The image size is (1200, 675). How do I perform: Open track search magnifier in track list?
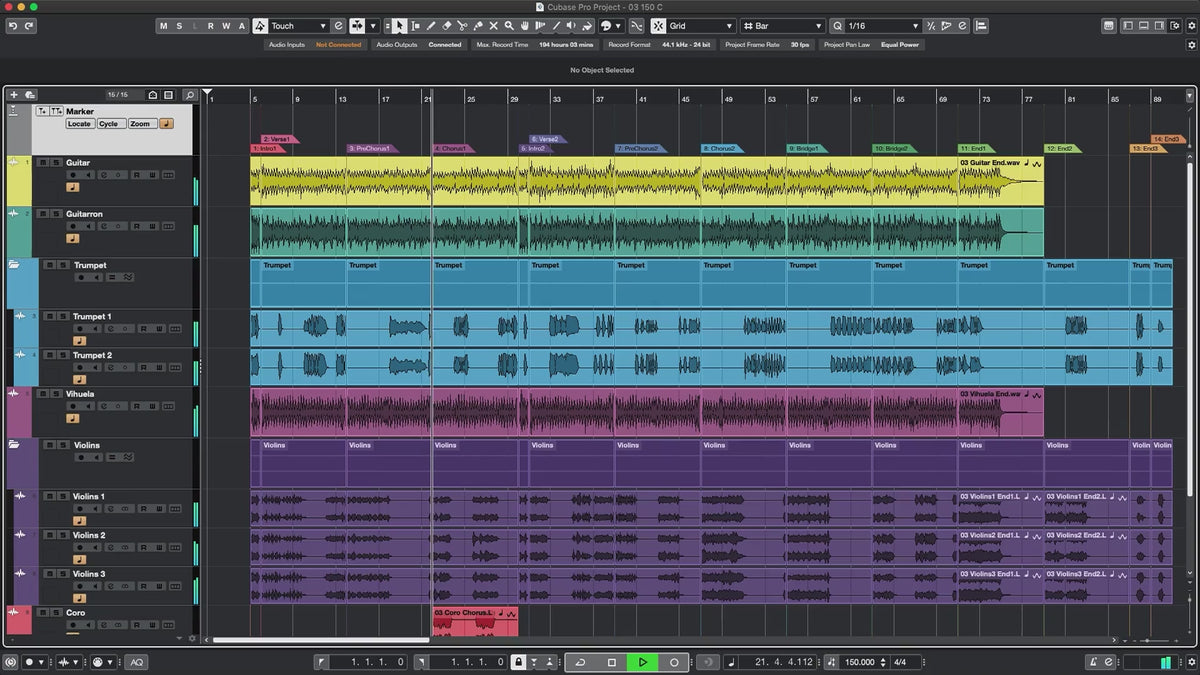click(x=190, y=95)
